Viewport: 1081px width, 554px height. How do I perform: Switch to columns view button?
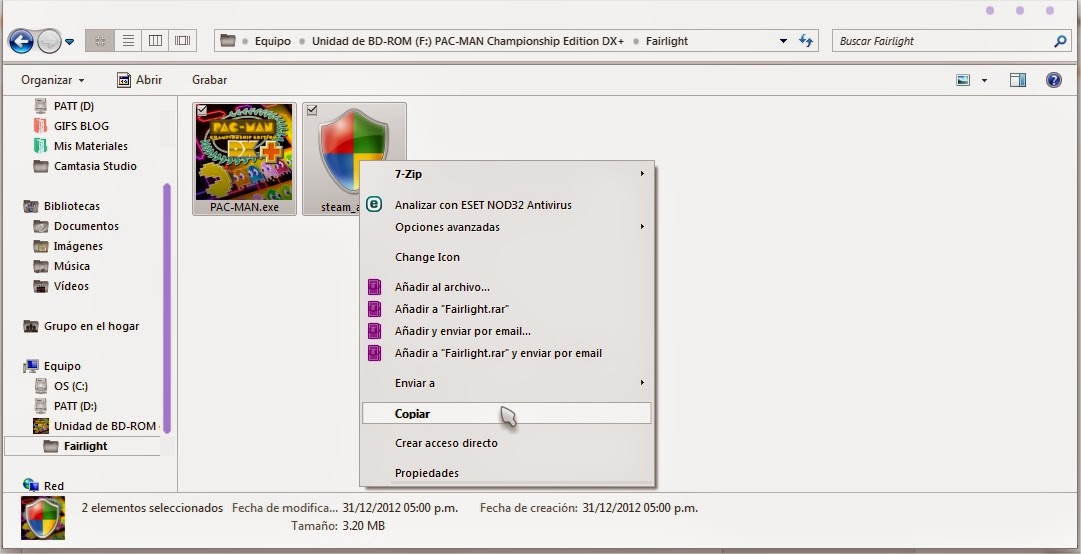pyautogui.click(x=156, y=41)
